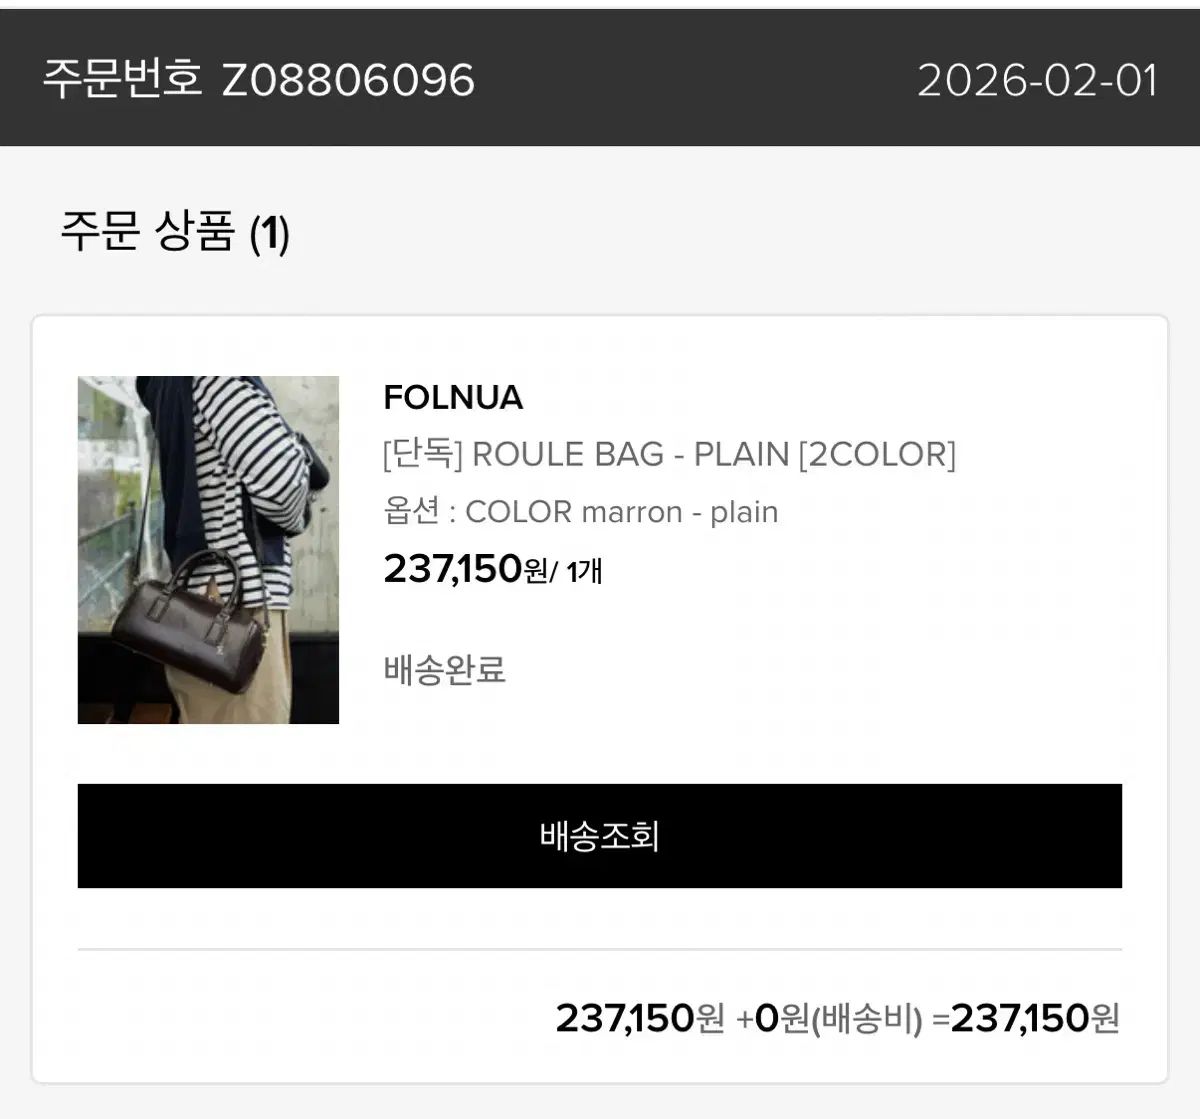Viewport: 1200px width, 1119px height.
Task: Click the subtotal 237,150원 before shipping
Action: coord(640,1018)
